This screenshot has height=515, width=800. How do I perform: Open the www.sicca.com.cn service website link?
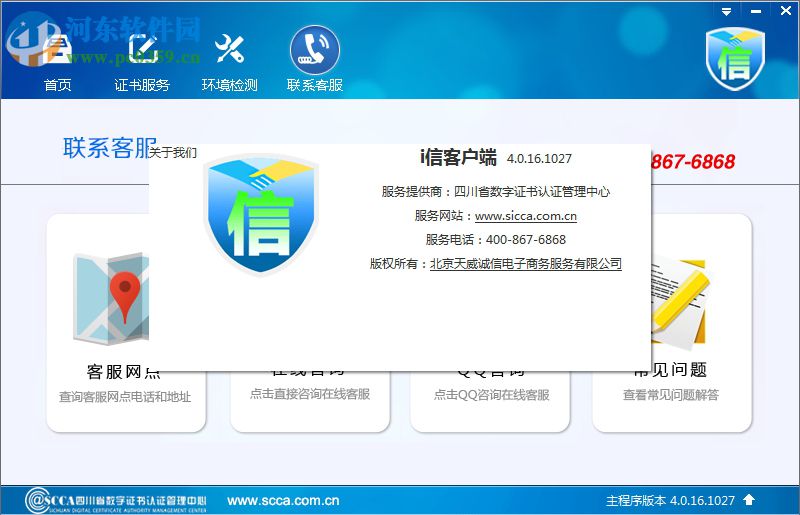(x=526, y=216)
